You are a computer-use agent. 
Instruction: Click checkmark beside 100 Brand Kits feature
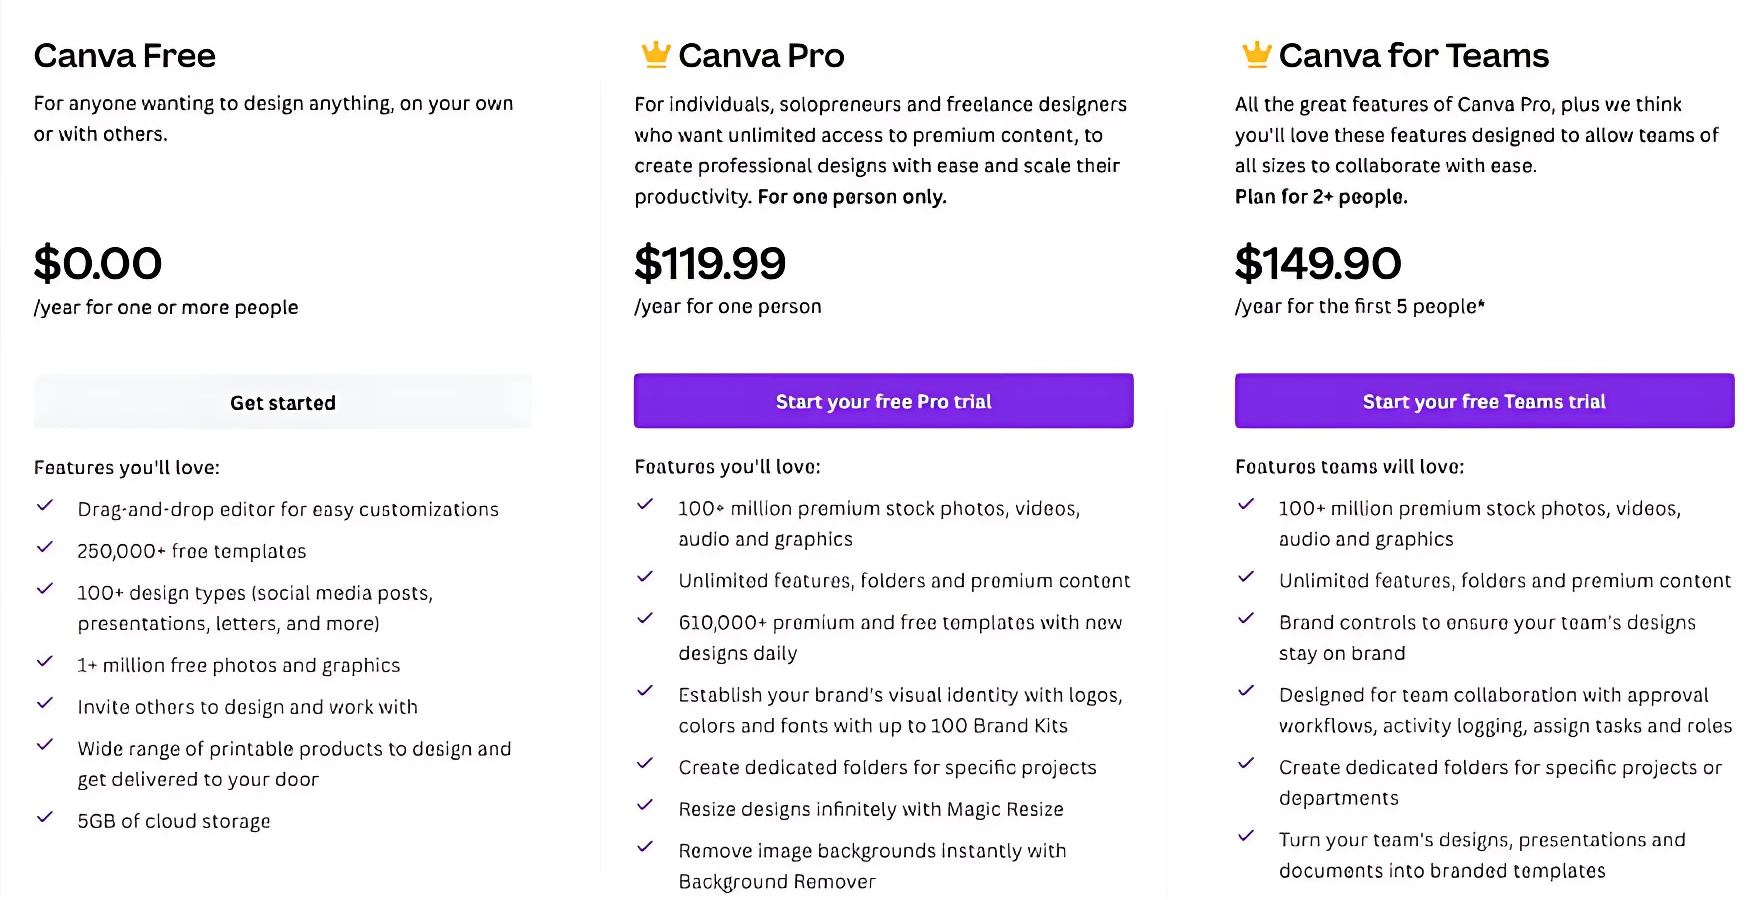[x=646, y=692]
